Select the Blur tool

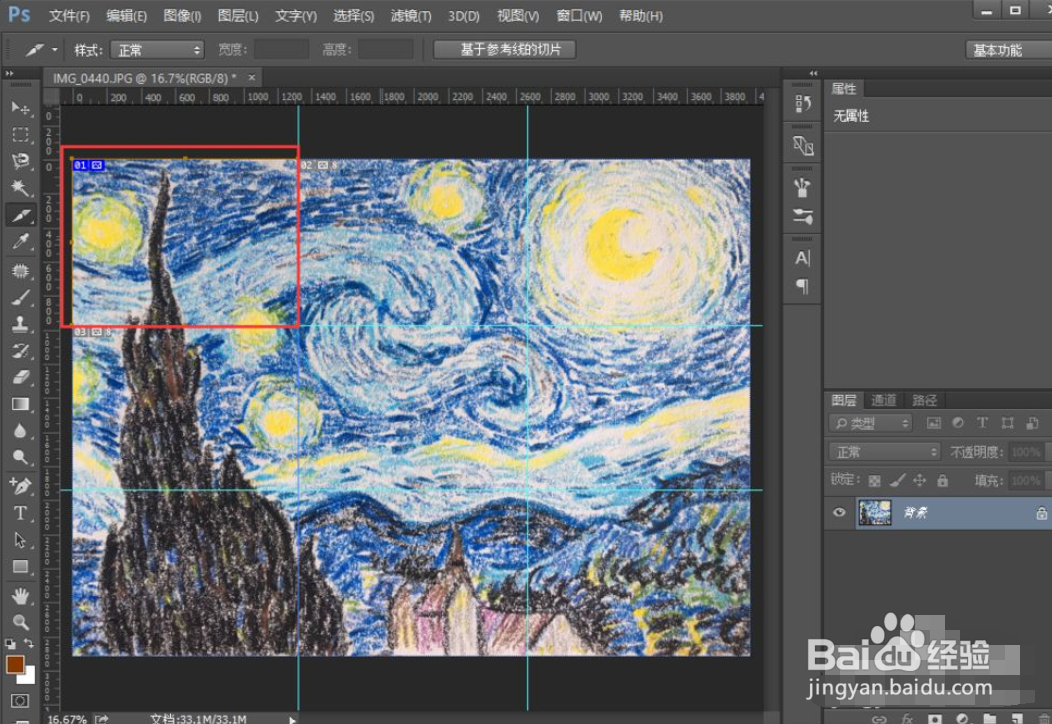coord(20,431)
